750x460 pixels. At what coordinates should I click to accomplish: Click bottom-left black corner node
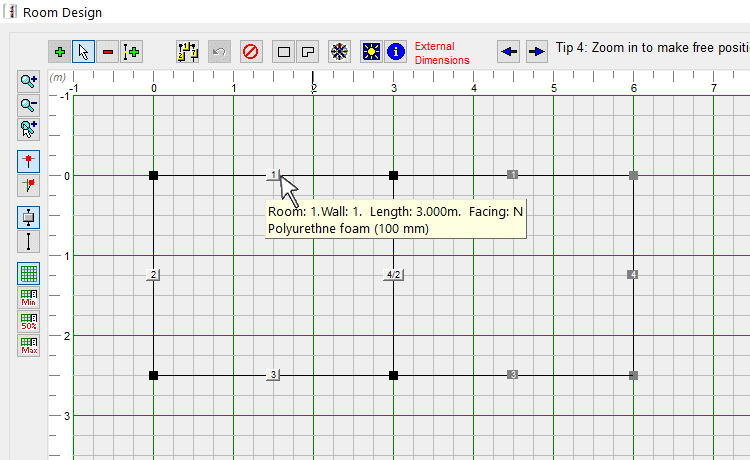tap(153, 375)
